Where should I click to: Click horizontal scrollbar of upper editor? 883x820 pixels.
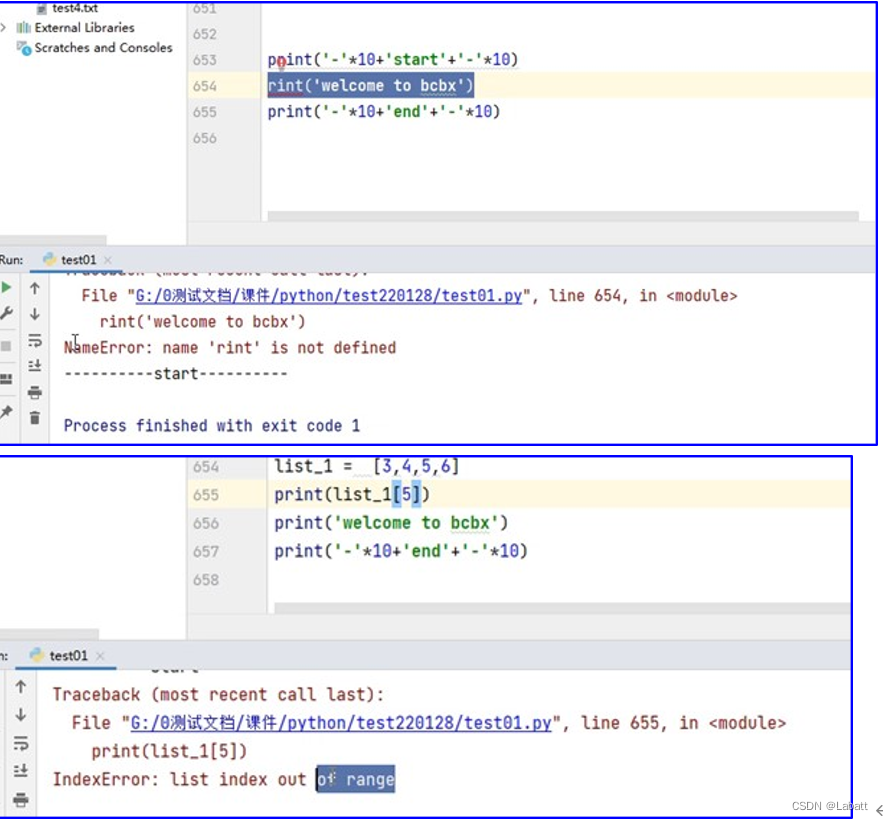(x=563, y=216)
